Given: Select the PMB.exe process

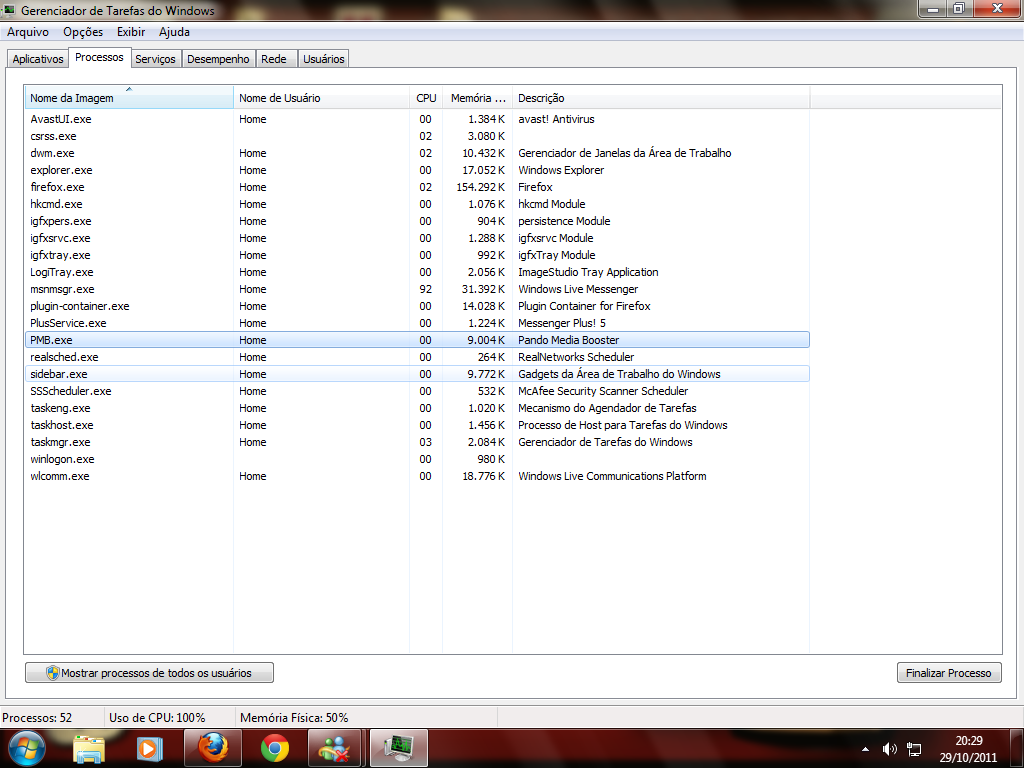Looking at the screenshot, I should [x=417, y=340].
